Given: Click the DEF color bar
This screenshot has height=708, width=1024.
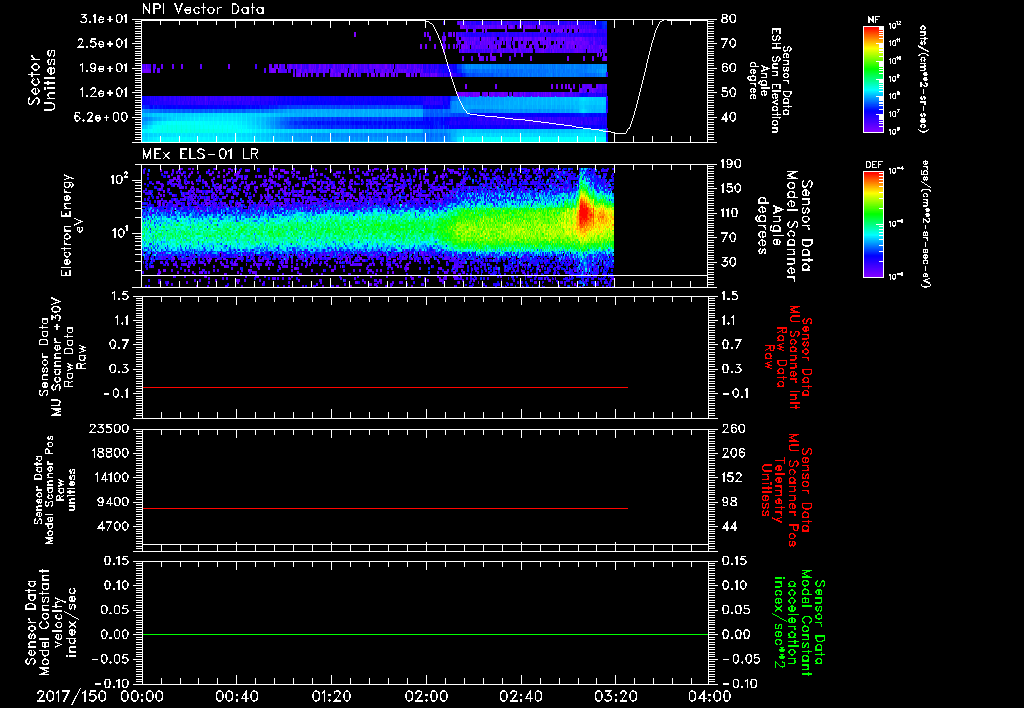Looking at the screenshot, I should pyautogui.click(x=873, y=224).
